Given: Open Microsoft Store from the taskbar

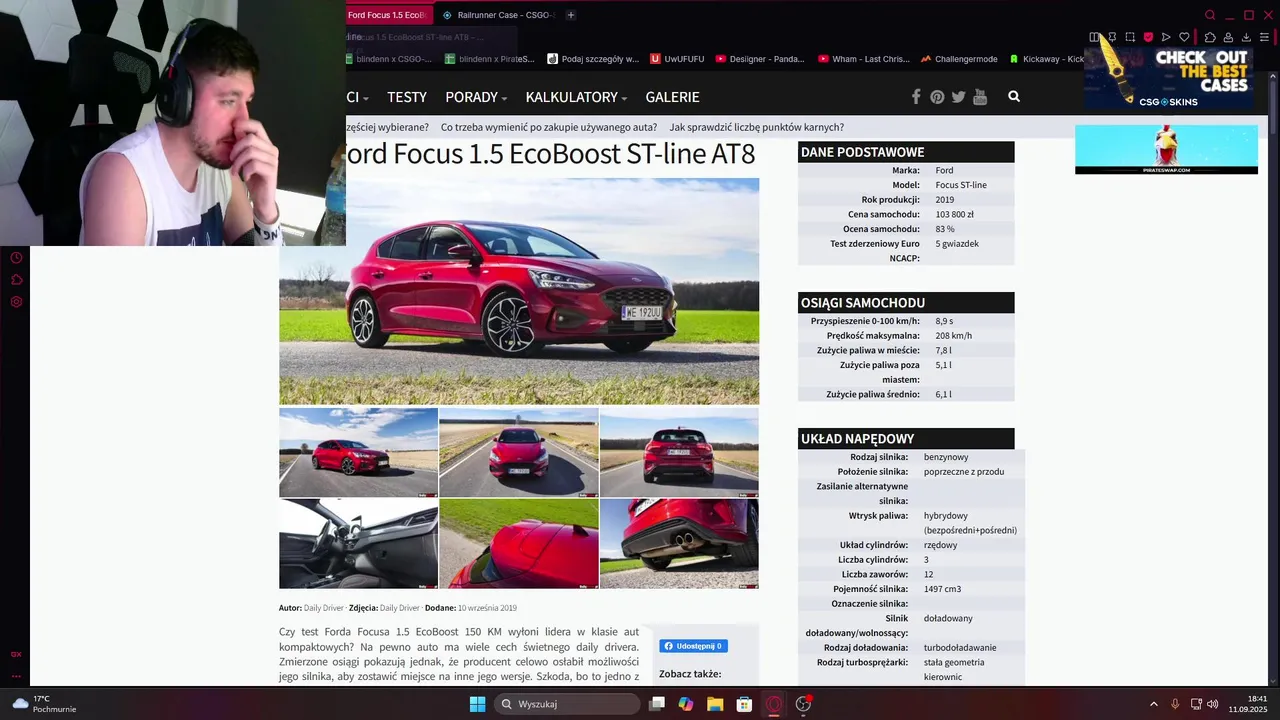Looking at the screenshot, I should 744,704.
